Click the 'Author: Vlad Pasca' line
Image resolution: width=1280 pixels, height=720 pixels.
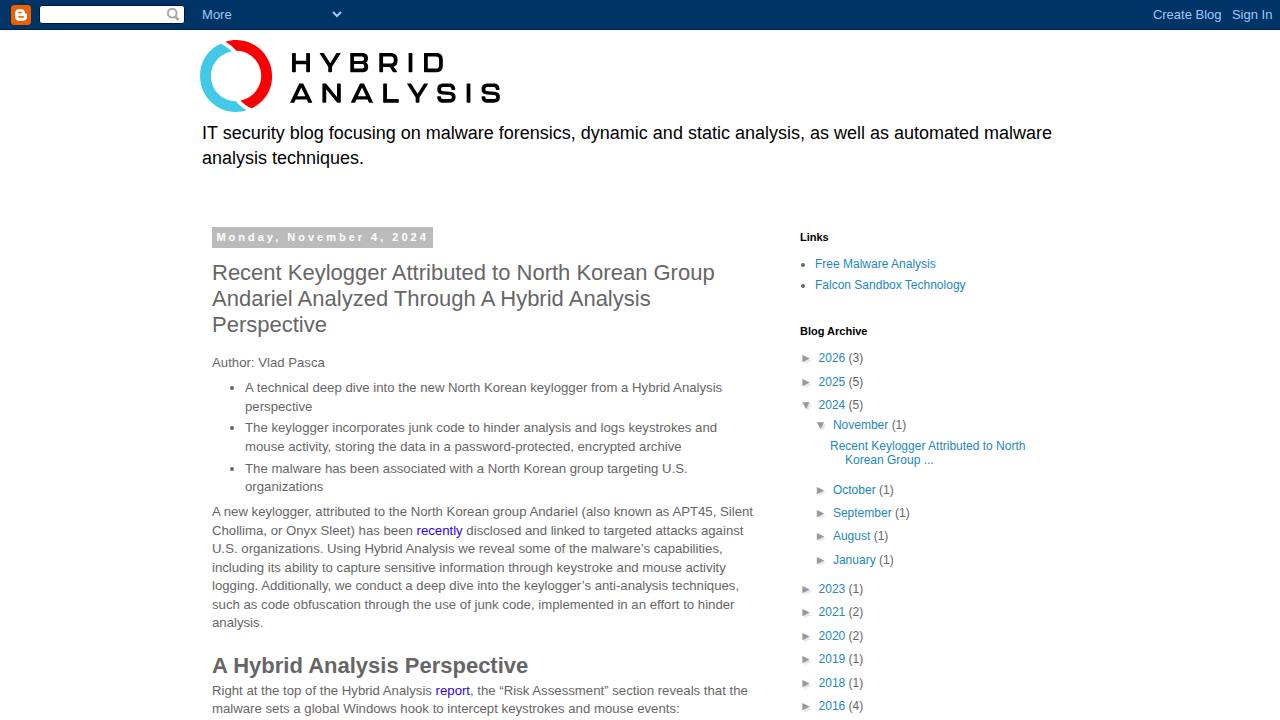coord(268,363)
